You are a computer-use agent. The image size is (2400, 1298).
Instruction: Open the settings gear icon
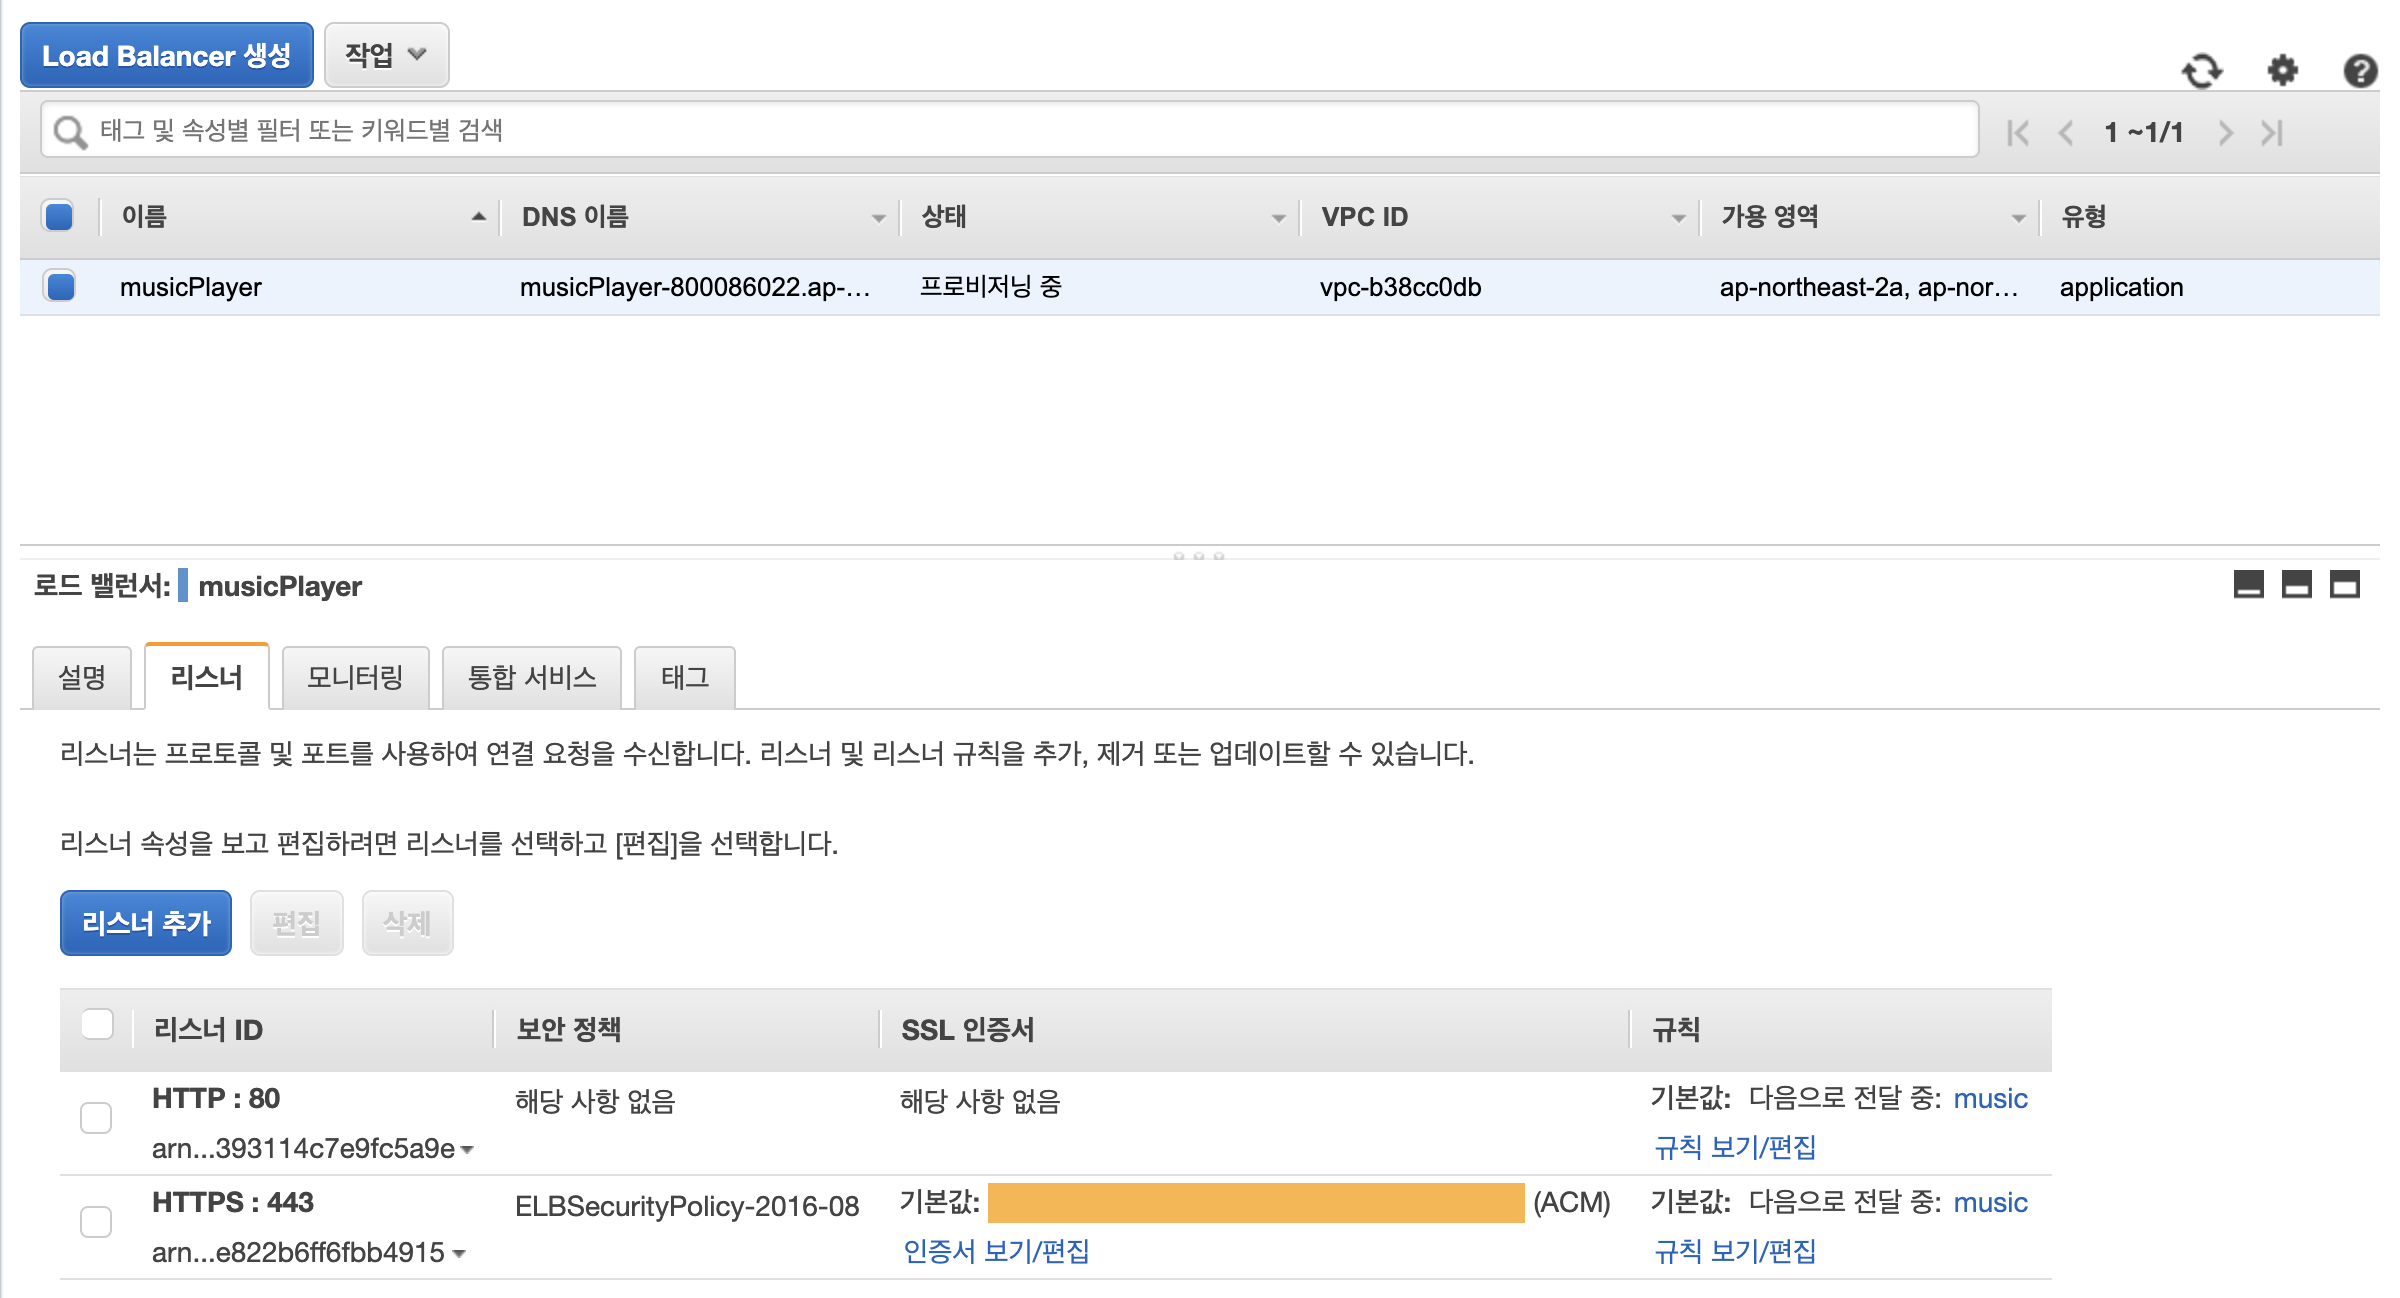click(2282, 71)
